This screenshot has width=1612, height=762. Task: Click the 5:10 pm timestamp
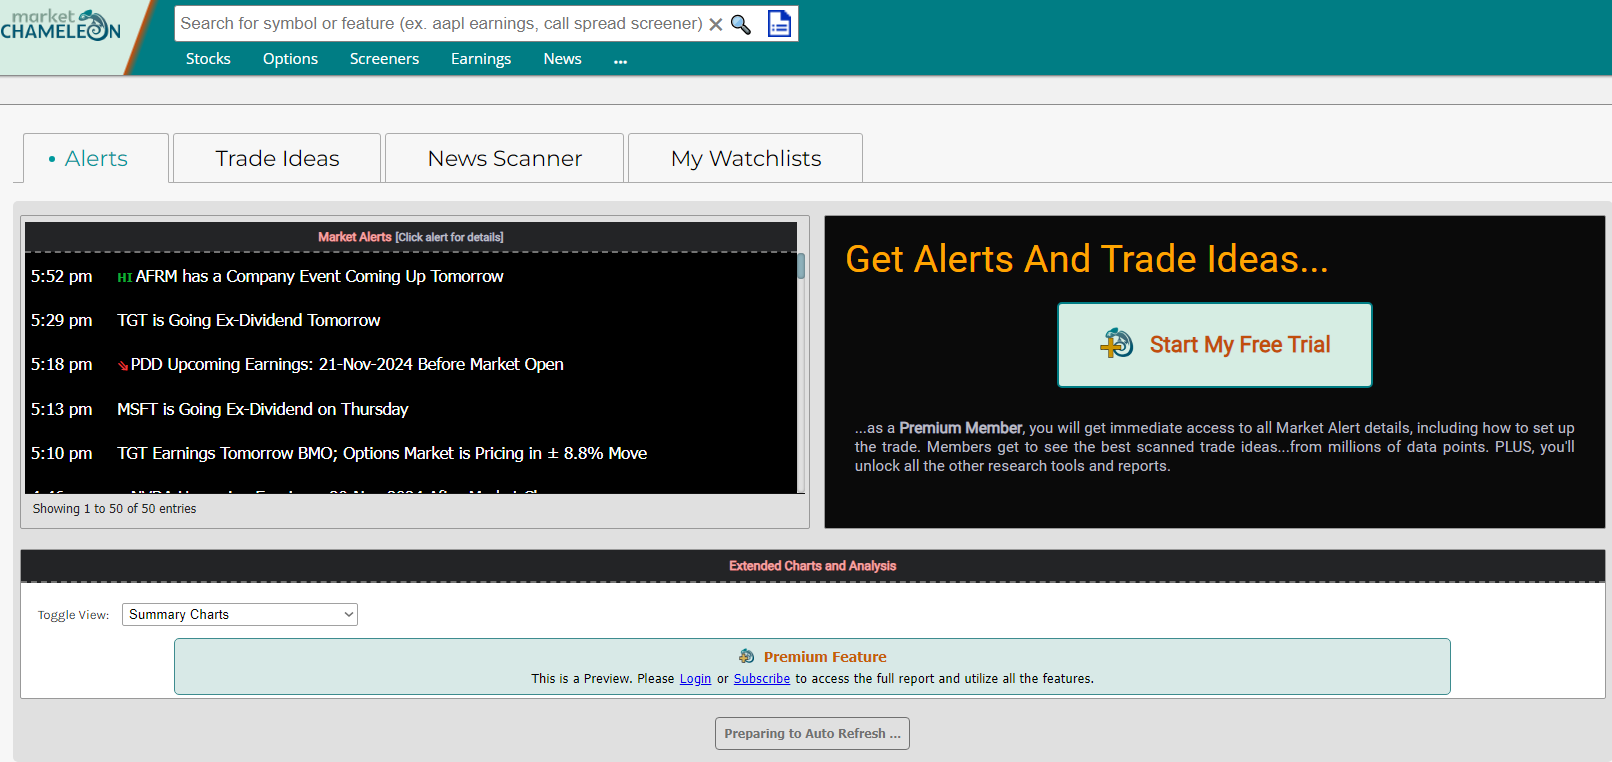click(x=61, y=453)
